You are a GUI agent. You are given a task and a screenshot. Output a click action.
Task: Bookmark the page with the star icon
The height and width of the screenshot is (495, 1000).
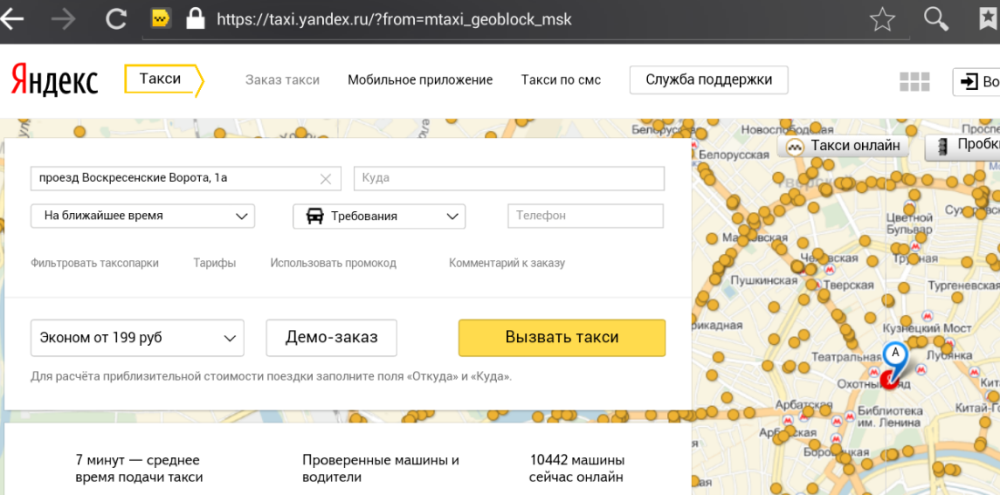[x=883, y=19]
